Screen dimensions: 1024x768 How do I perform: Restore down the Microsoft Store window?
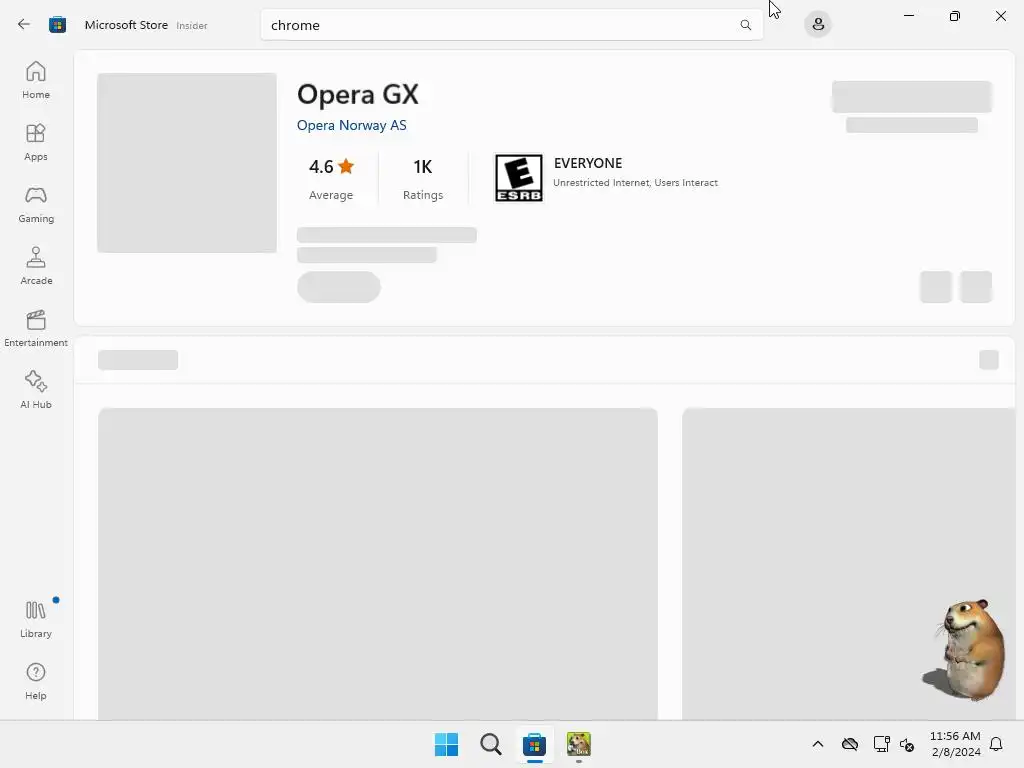(955, 16)
